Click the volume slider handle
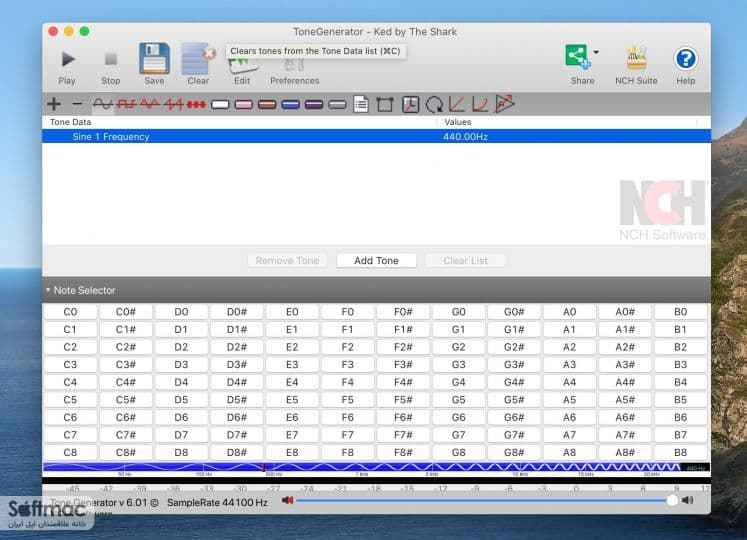This screenshot has width=747, height=540. tap(672, 500)
